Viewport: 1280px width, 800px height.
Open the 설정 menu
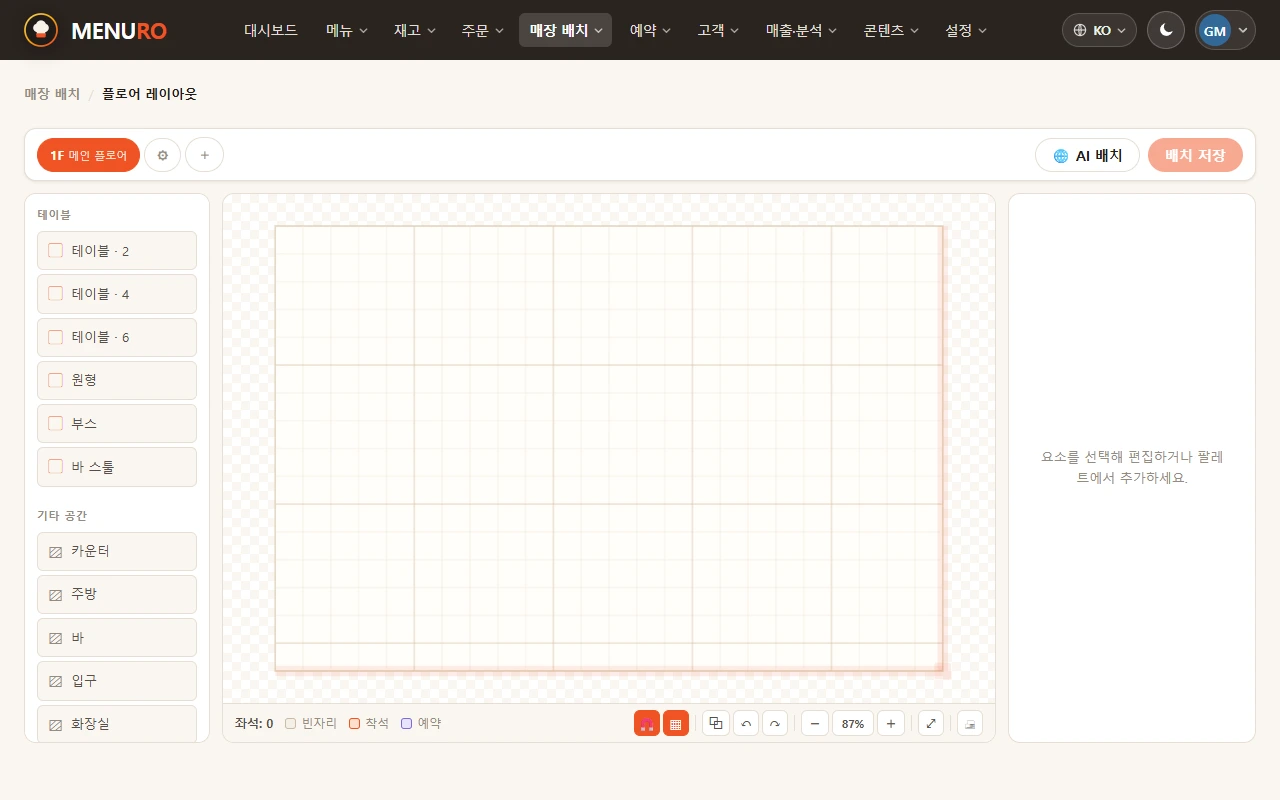tap(966, 30)
